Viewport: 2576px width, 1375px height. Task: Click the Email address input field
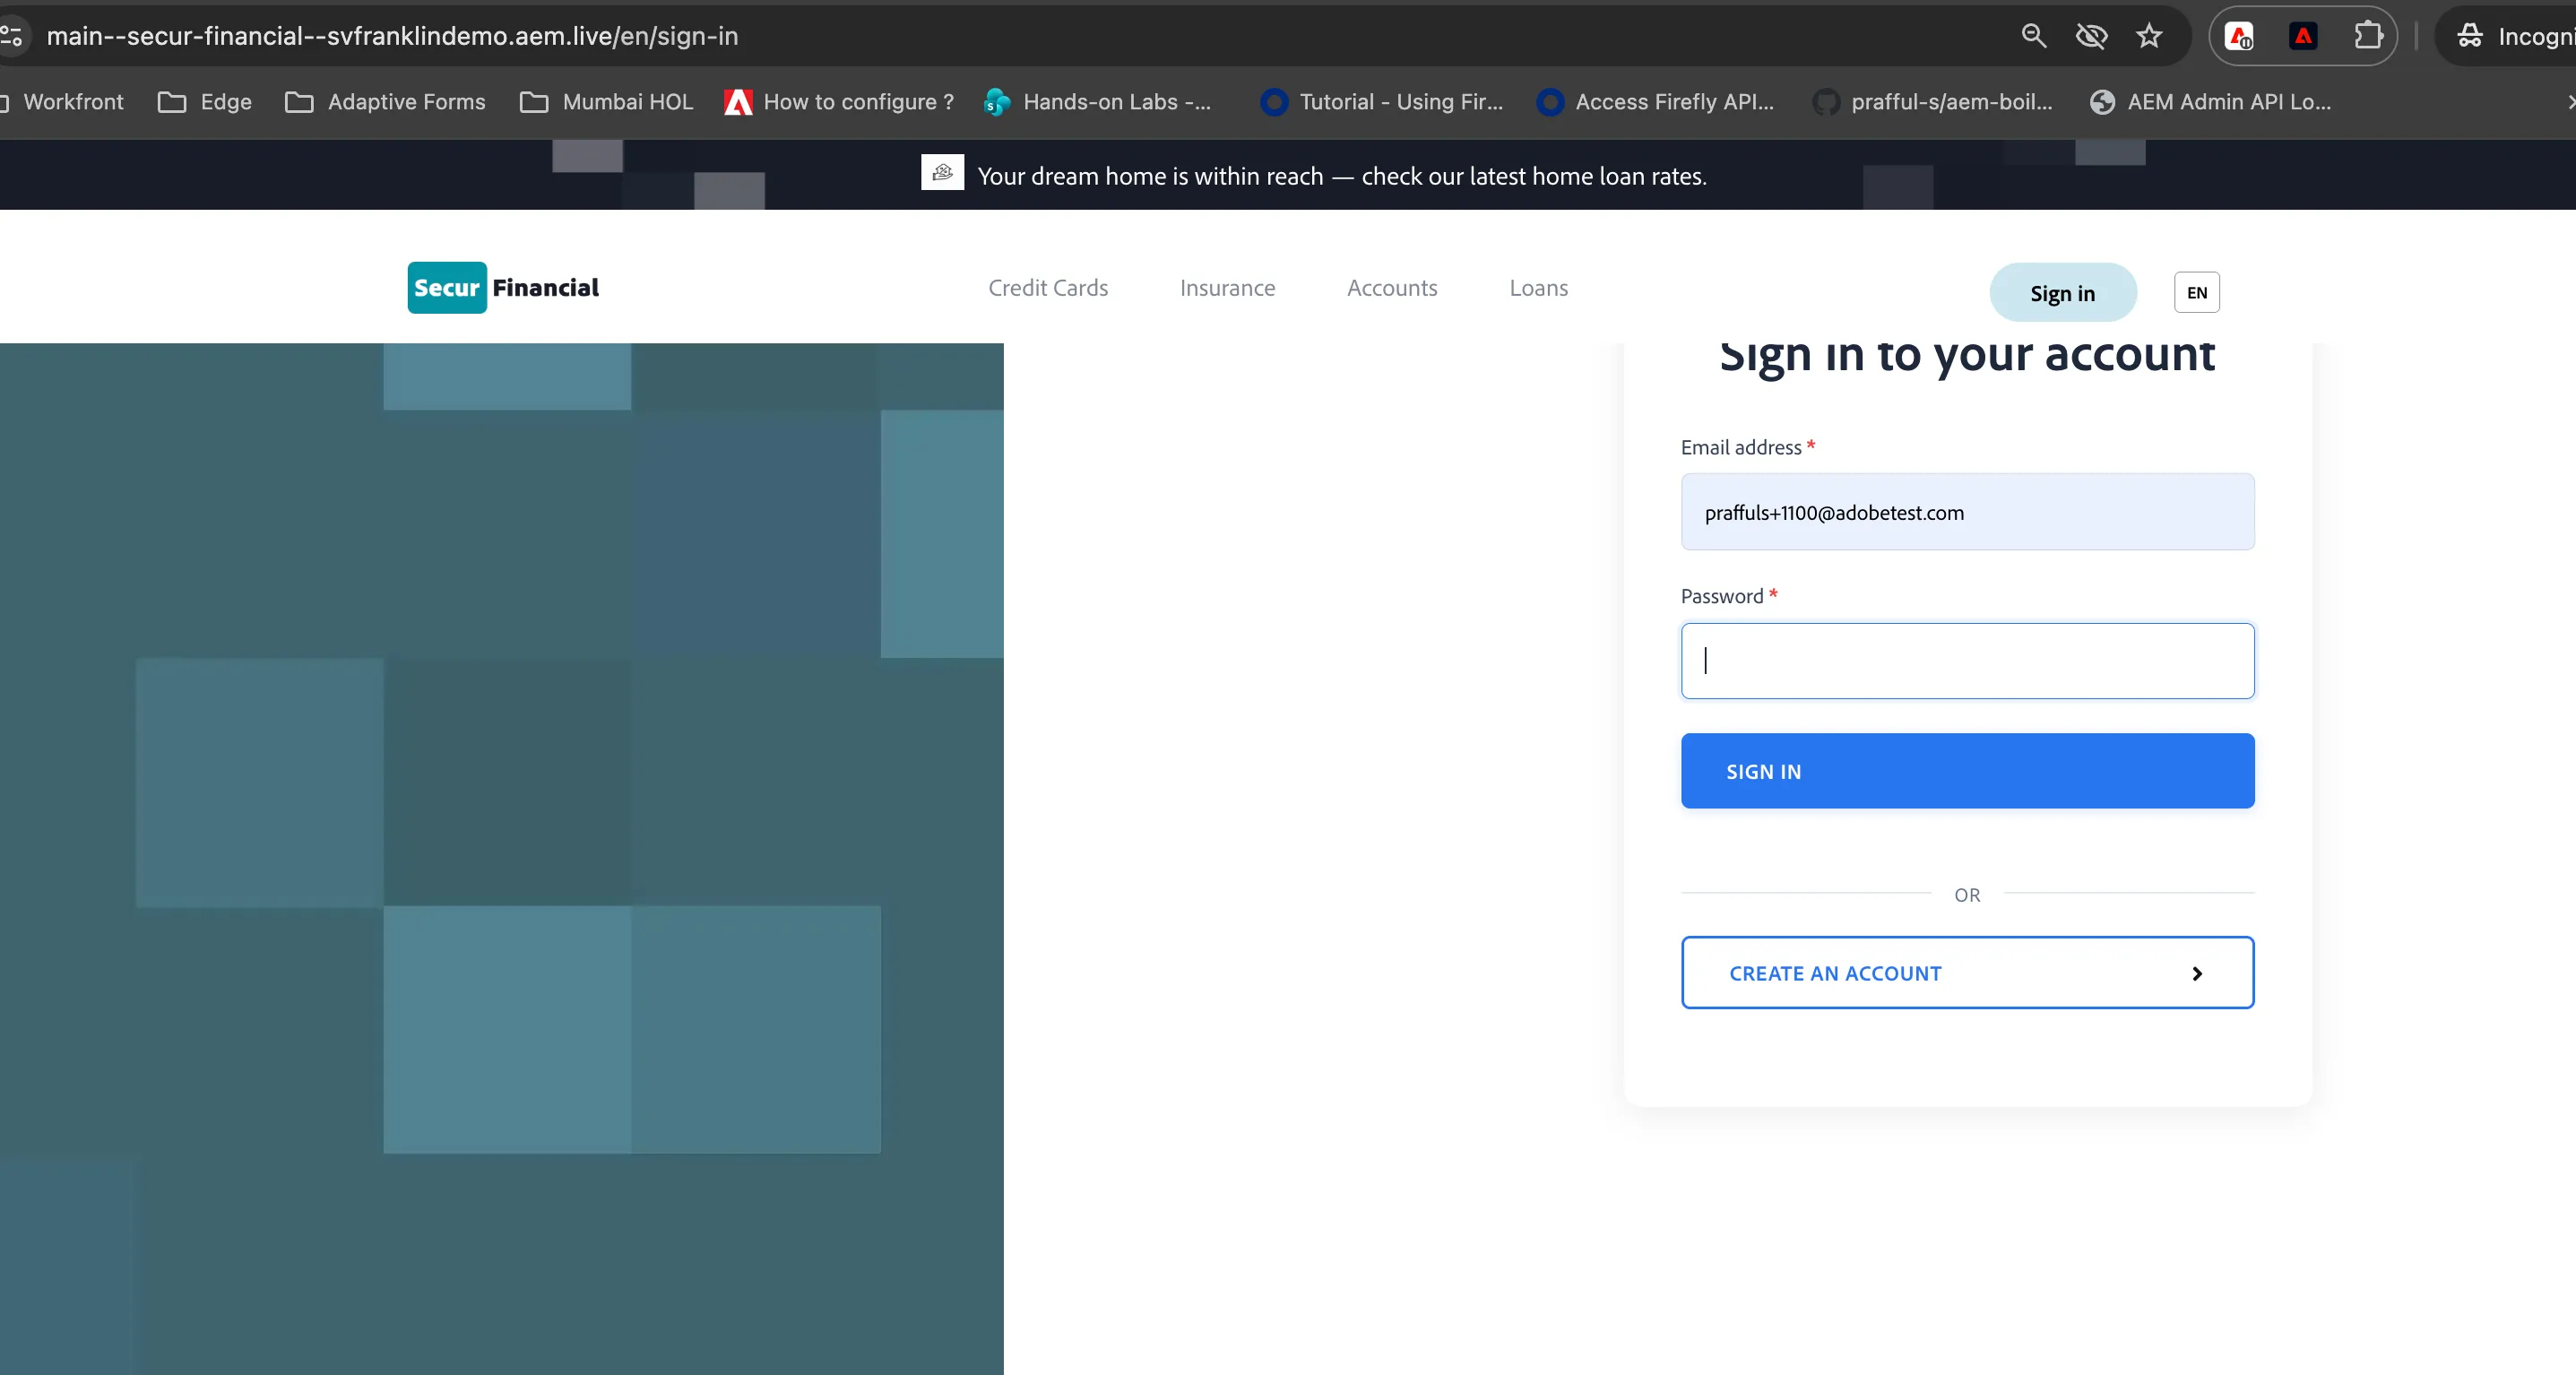(x=1967, y=512)
